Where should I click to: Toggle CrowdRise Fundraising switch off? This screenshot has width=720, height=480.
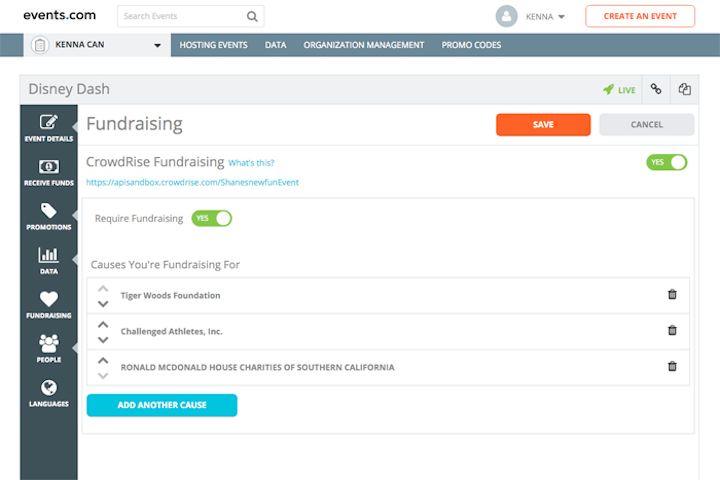click(666, 162)
